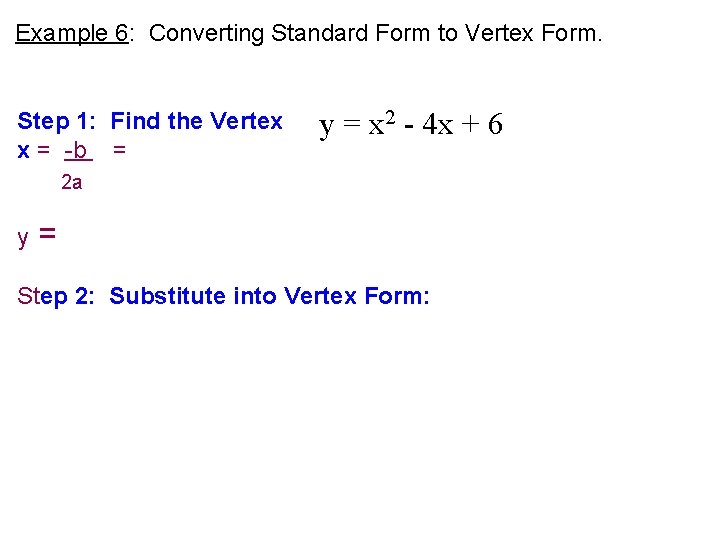Click the word "Standard" in the title

click(x=319, y=34)
